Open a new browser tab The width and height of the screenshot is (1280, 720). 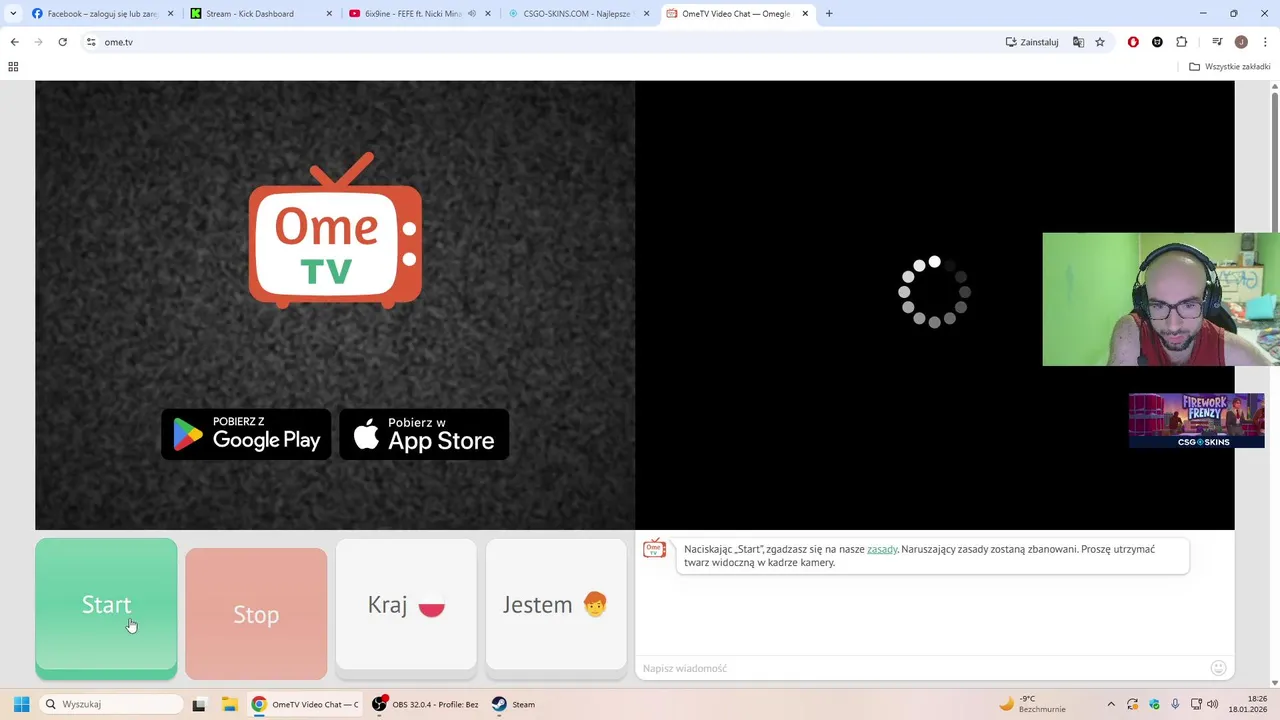click(829, 14)
